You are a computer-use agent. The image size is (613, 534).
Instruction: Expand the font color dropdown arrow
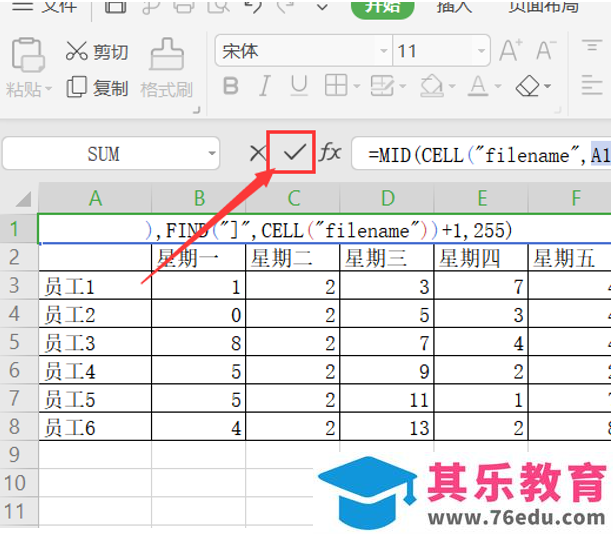pyautogui.click(x=498, y=86)
